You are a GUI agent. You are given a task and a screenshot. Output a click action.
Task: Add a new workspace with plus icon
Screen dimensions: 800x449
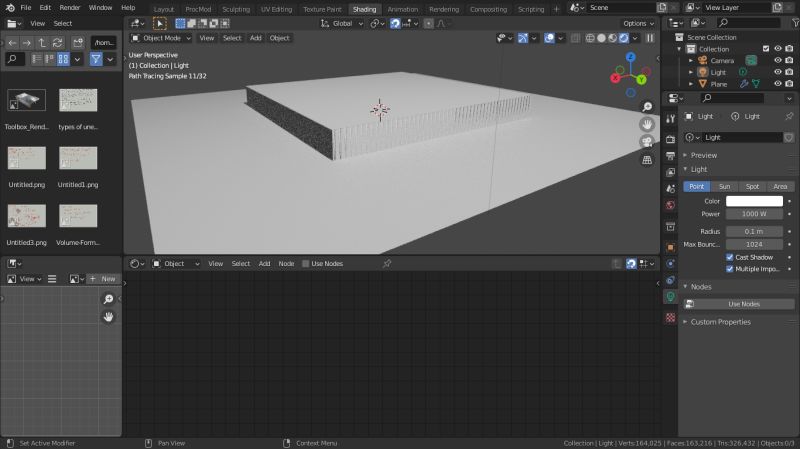click(x=557, y=9)
